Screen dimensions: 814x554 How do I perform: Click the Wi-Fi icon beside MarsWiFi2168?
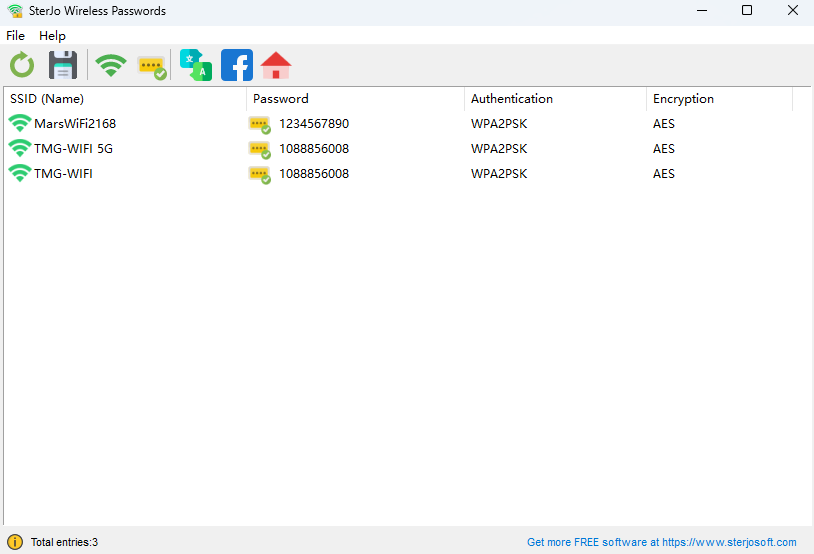(x=20, y=123)
